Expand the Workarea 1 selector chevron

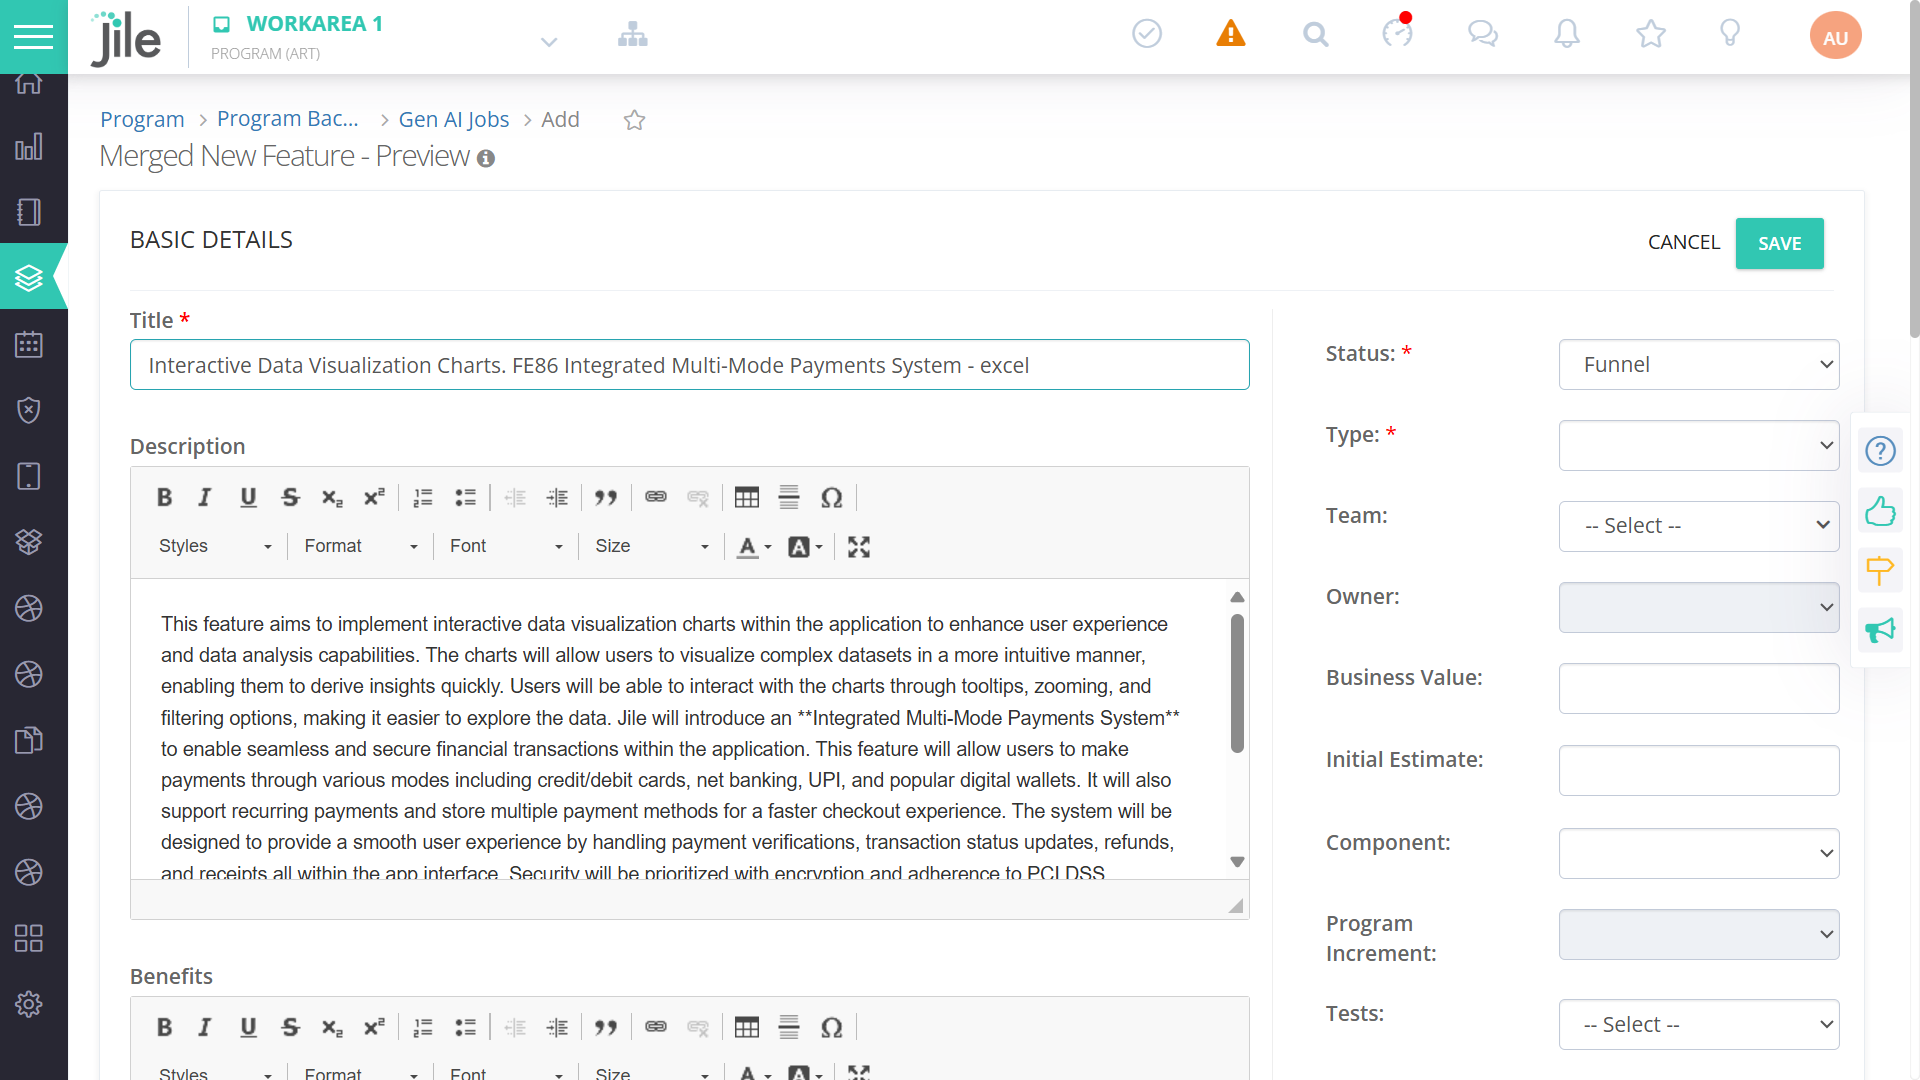[x=548, y=42]
